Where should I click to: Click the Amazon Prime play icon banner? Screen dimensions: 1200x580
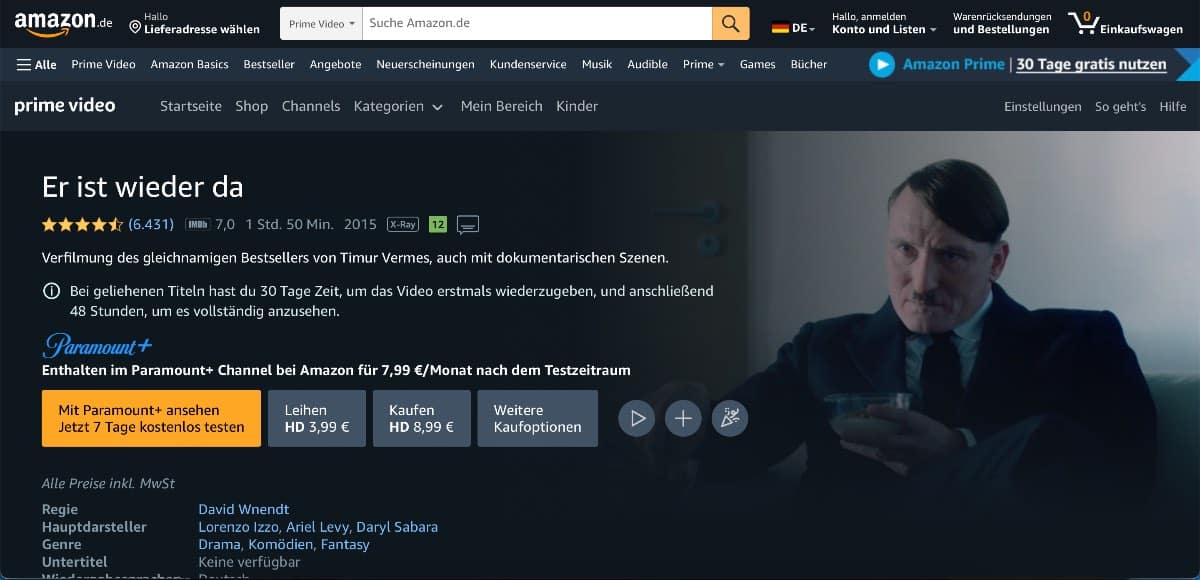tap(881, 64)
